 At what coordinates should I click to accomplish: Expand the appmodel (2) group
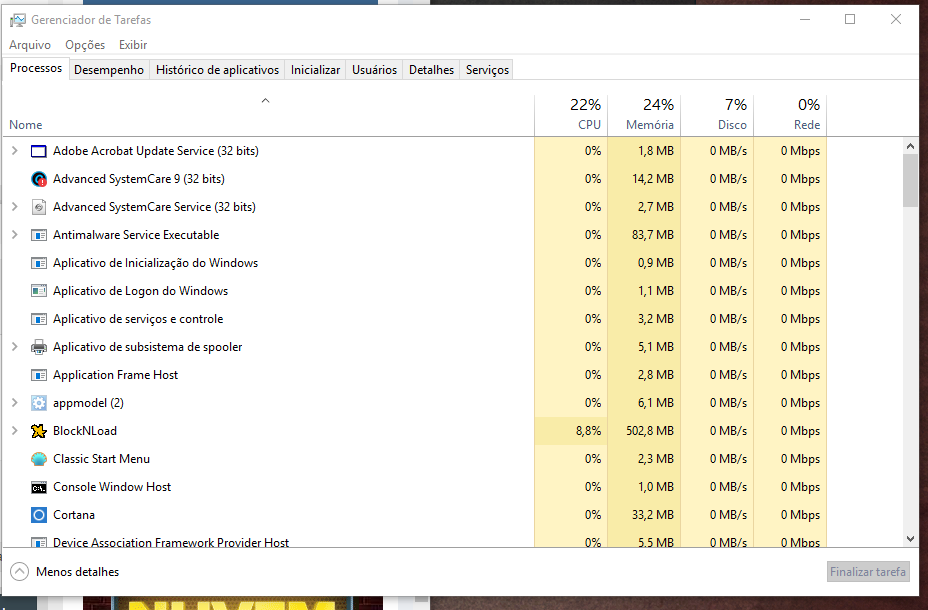coord(15,403)
